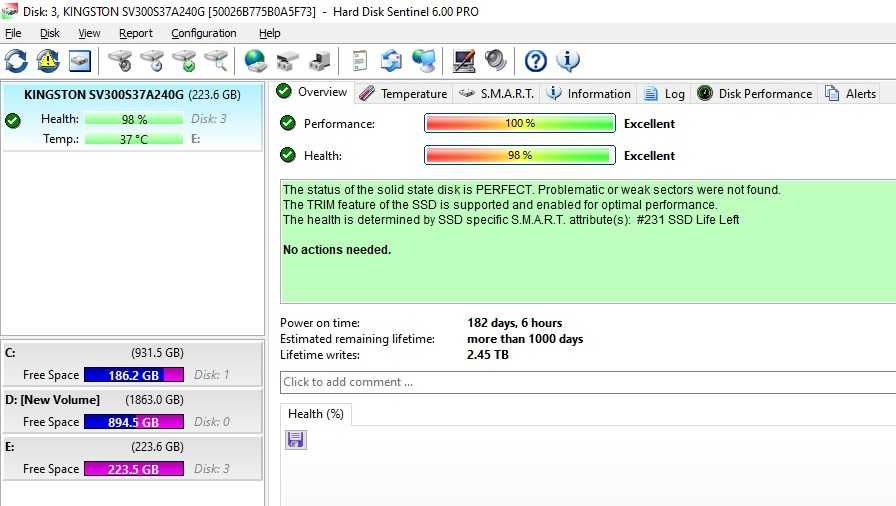Click the 'Power on time:' label
Screen dimensions: 896x506
click(x=320, y=323)
